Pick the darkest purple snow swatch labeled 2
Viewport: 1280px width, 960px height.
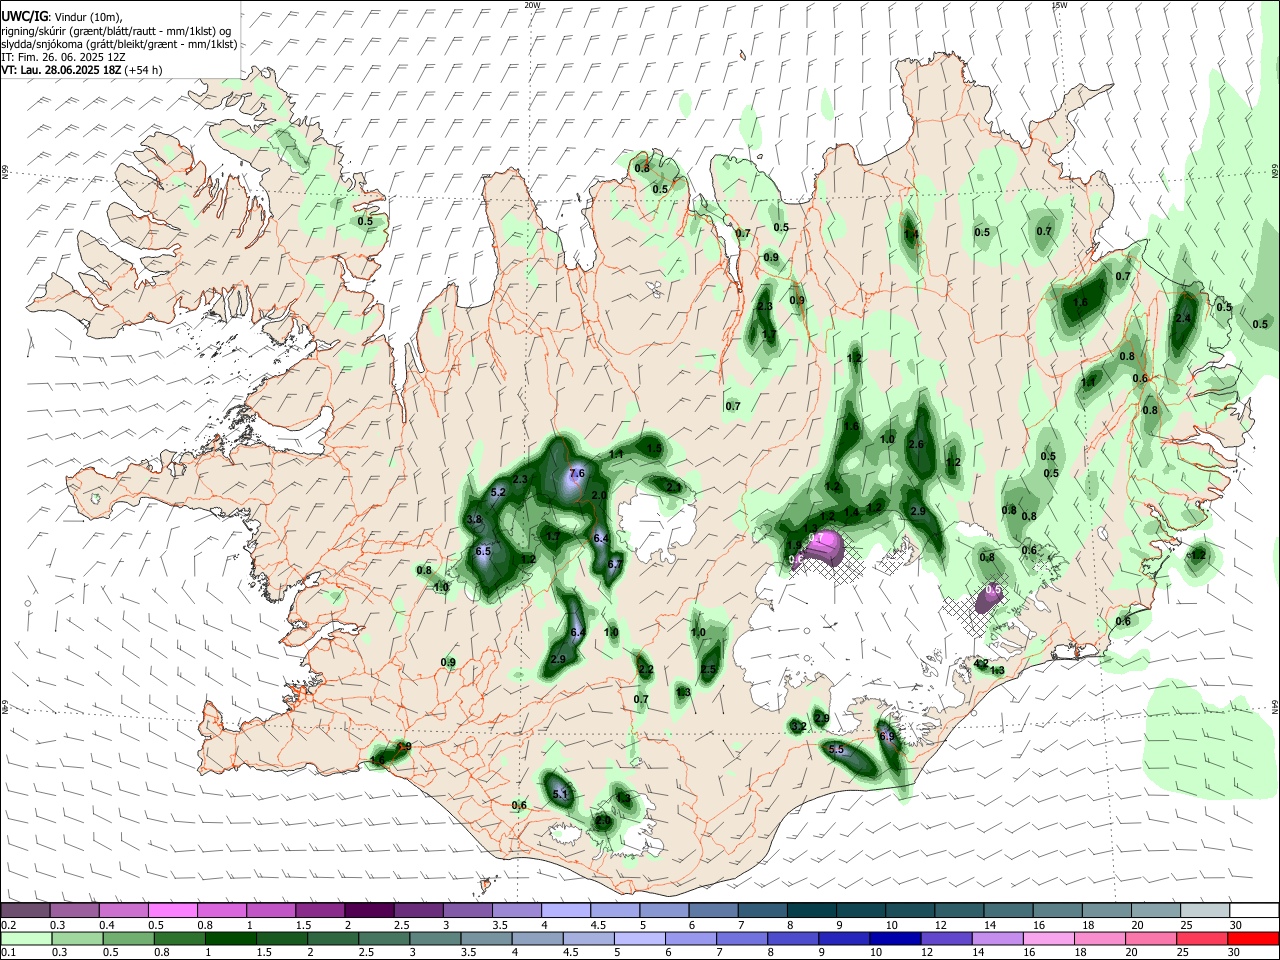[x=369, y=911]
